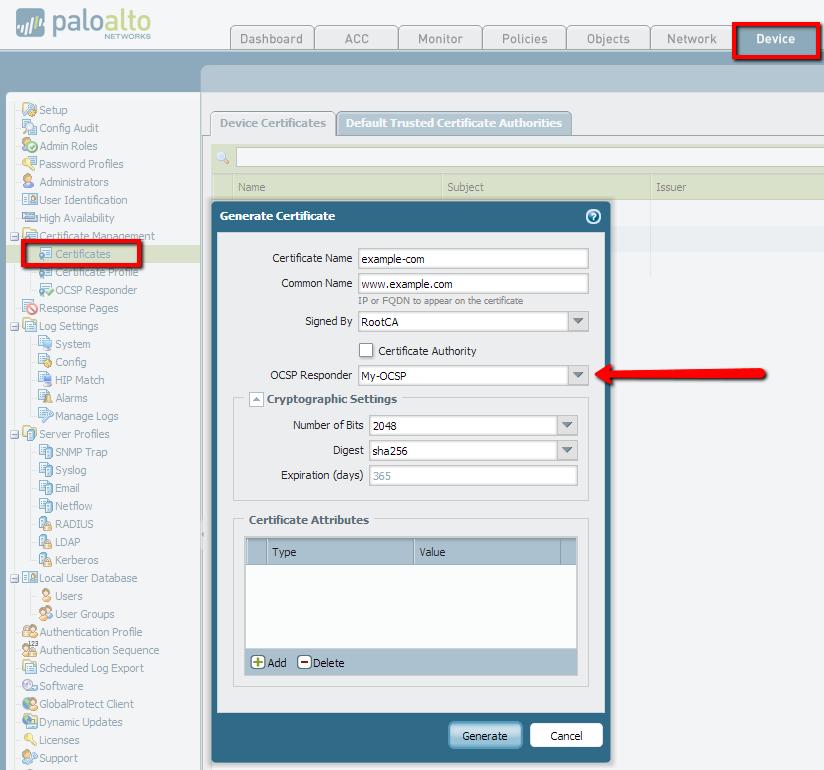This screenshot has width=824, height=770.
Task: Click the Manage Logs icon
Action: 46,415
